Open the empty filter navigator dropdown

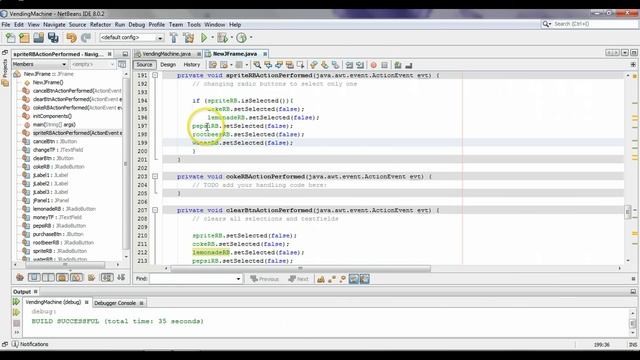click(x=93, y=64)
